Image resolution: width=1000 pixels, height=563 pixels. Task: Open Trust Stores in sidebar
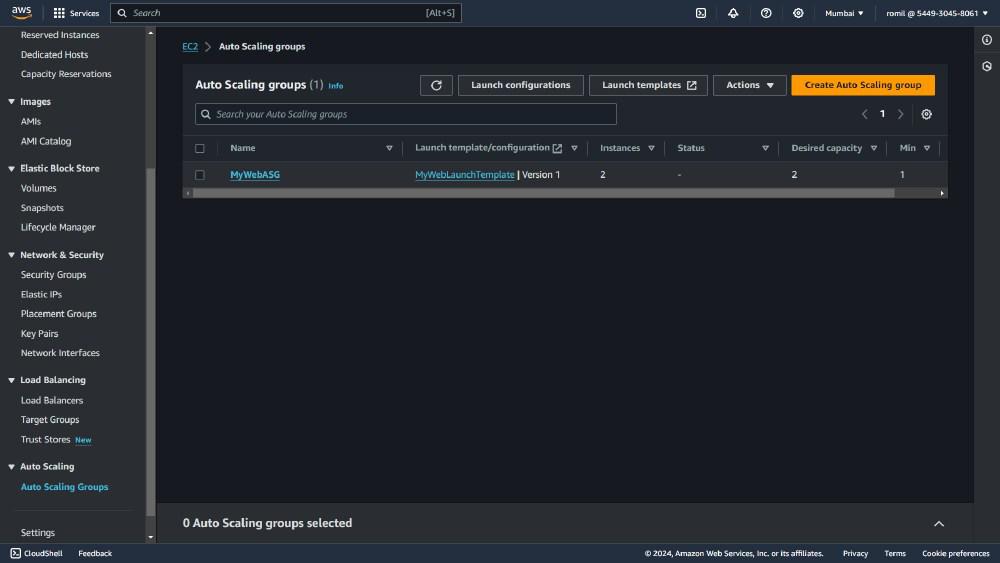[45, 439]
